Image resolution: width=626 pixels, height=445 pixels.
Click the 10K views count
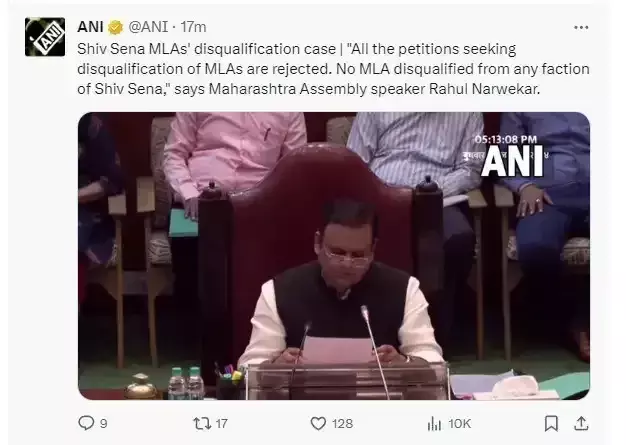click(460, 423)
